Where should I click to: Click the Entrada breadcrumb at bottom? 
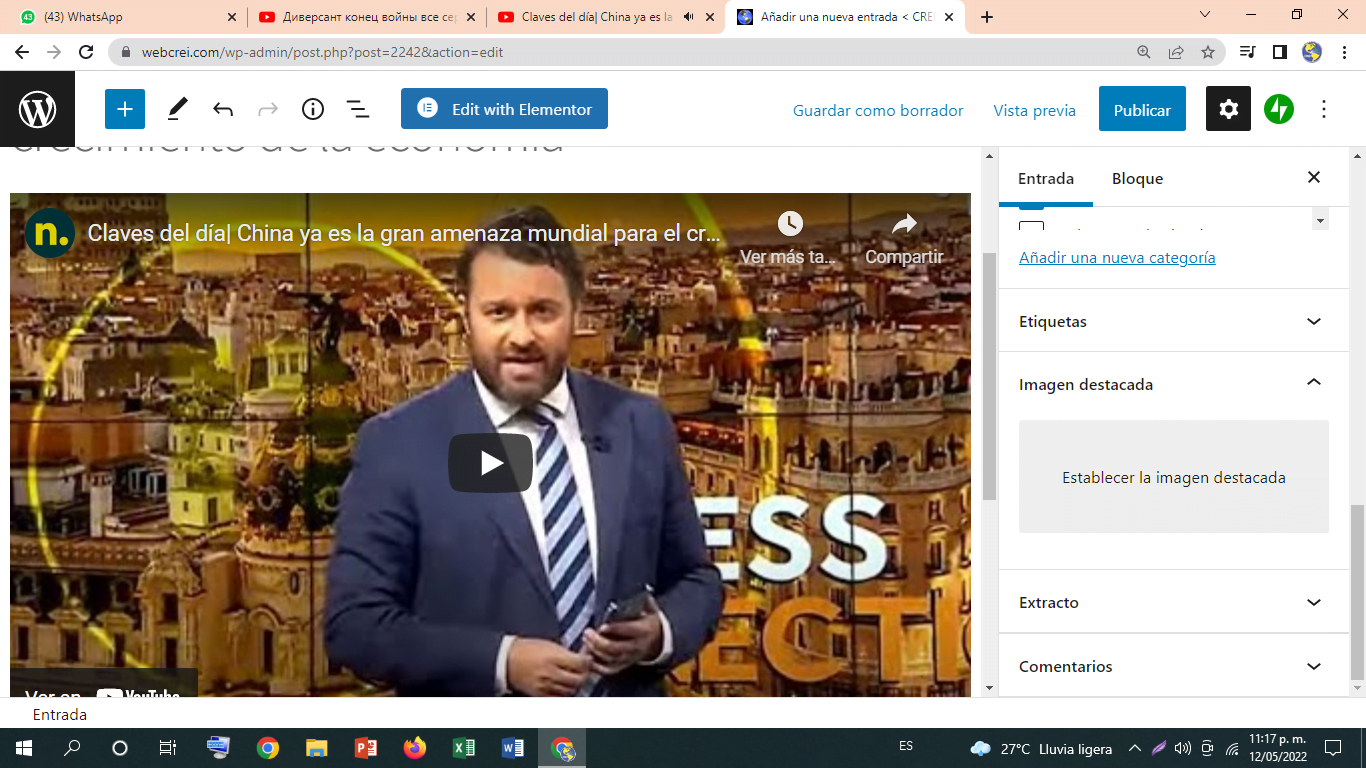click(x=60, y=714)
